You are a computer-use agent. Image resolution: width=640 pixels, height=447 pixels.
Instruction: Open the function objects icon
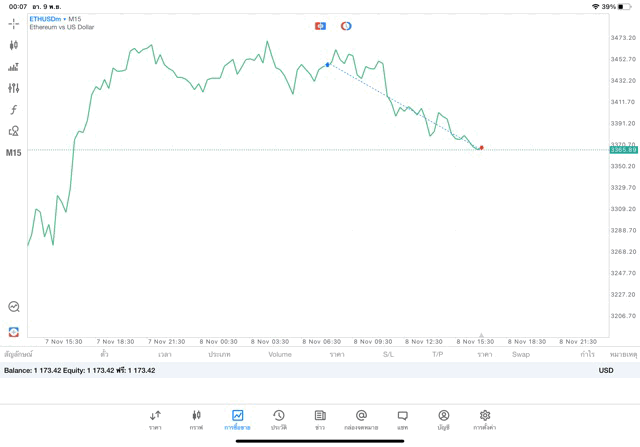point(13,110)
